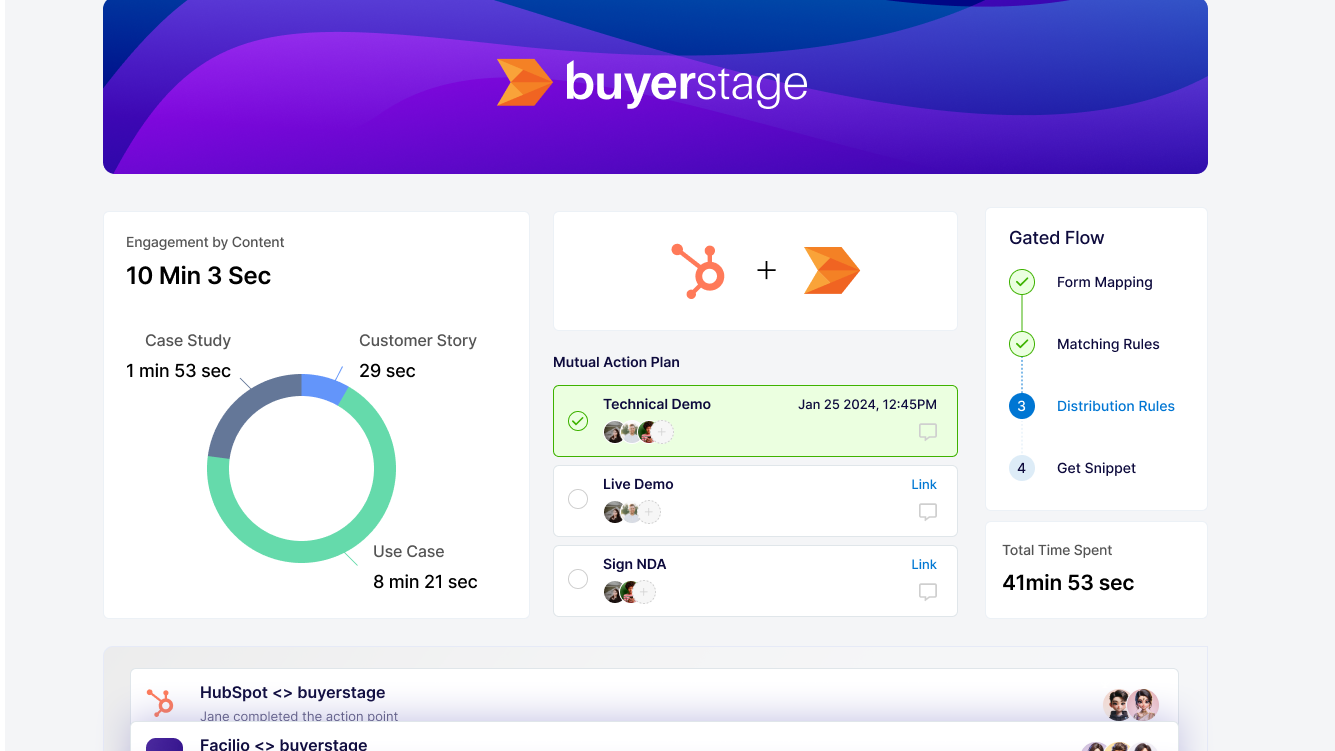Open comments on the Live Demo task
The height and width of the screenshot is (751, 1335).
(928, 511)
